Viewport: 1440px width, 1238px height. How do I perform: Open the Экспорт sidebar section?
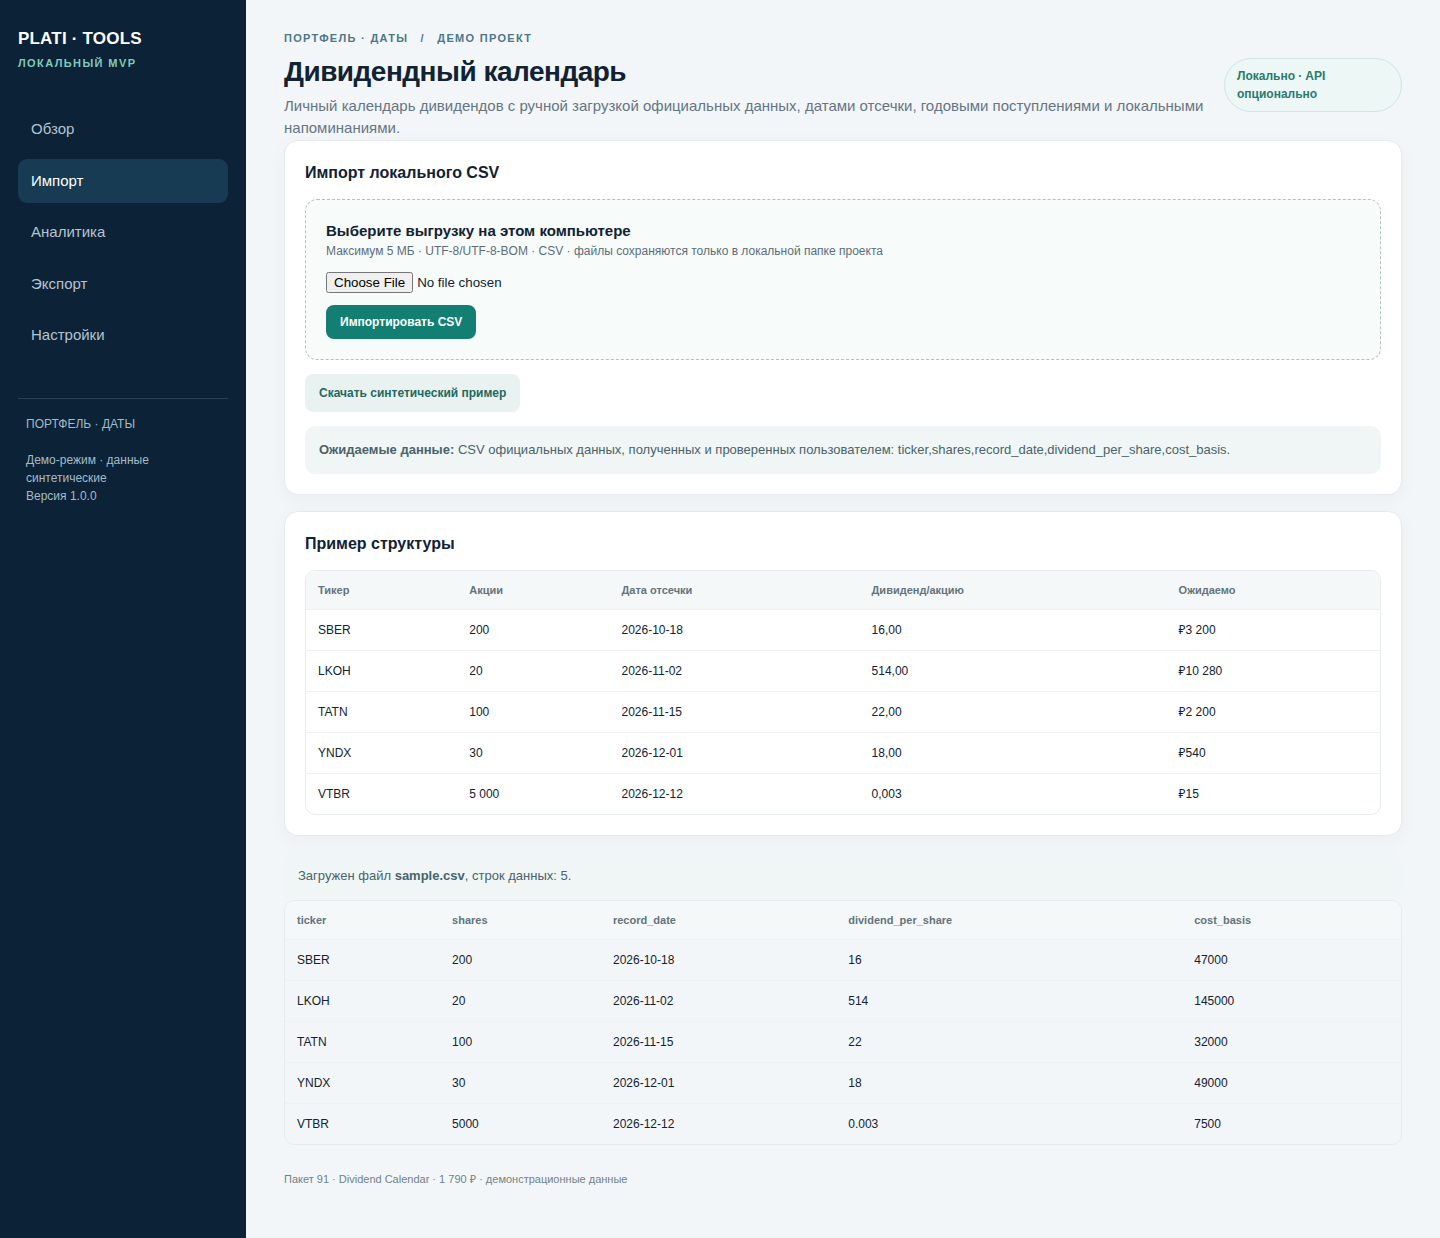pyautogui.click(x=123, y=284)
